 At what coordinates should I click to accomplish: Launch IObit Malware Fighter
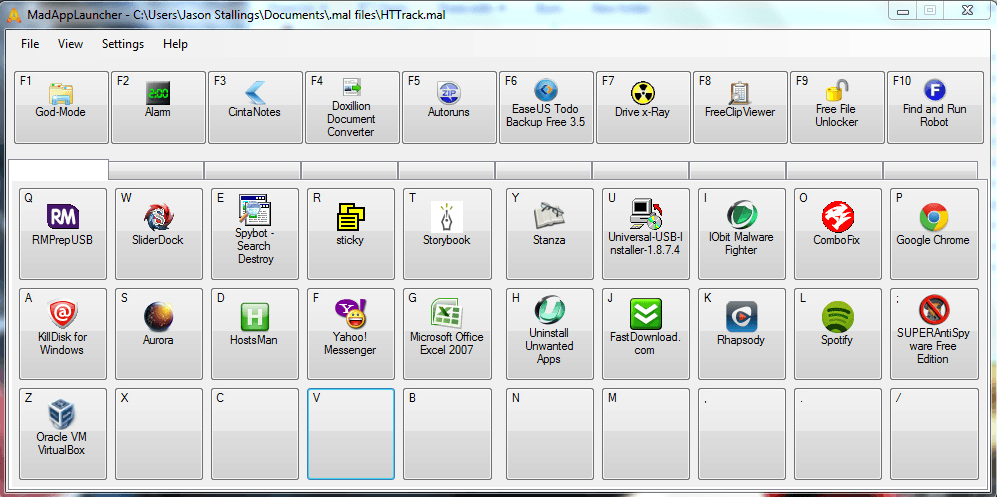point(742,234)
